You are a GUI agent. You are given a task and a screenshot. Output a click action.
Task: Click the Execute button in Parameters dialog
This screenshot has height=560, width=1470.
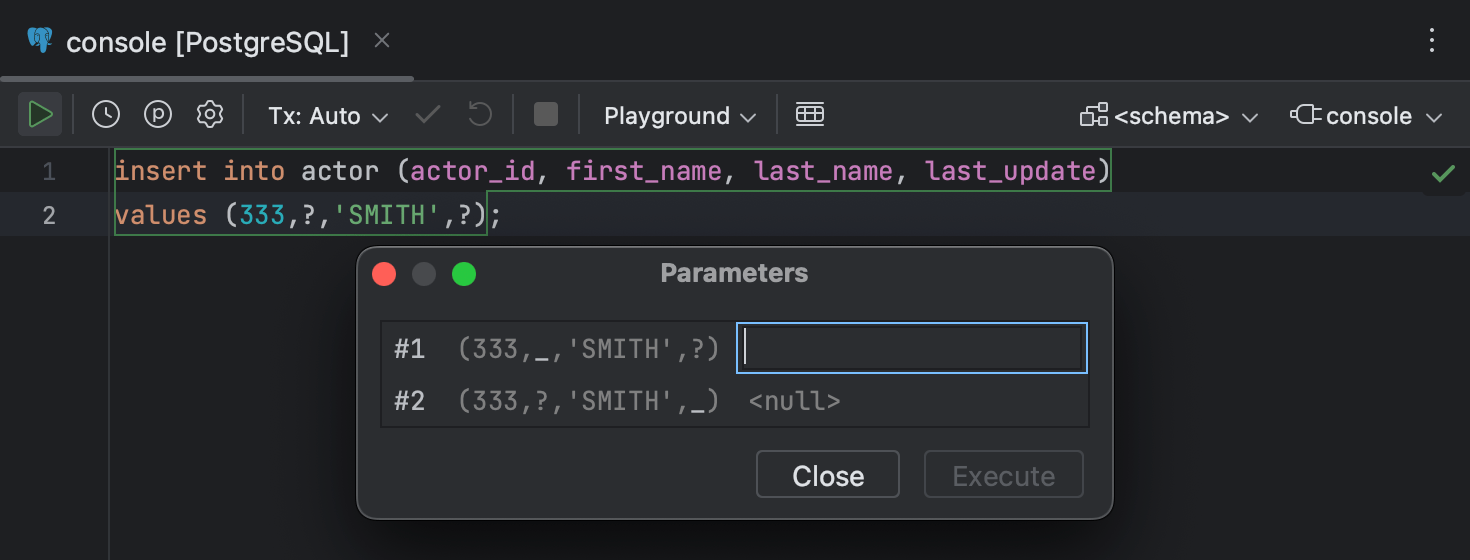tap(1003, 475)
